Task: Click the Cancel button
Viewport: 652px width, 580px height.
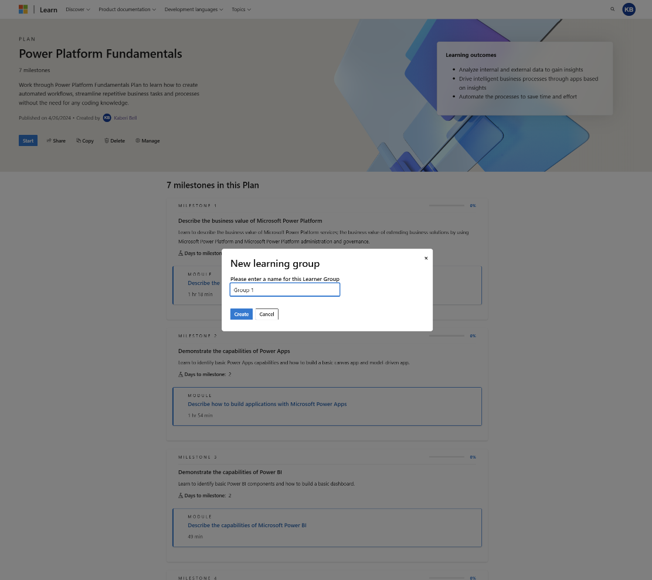Action: point(267,314)
